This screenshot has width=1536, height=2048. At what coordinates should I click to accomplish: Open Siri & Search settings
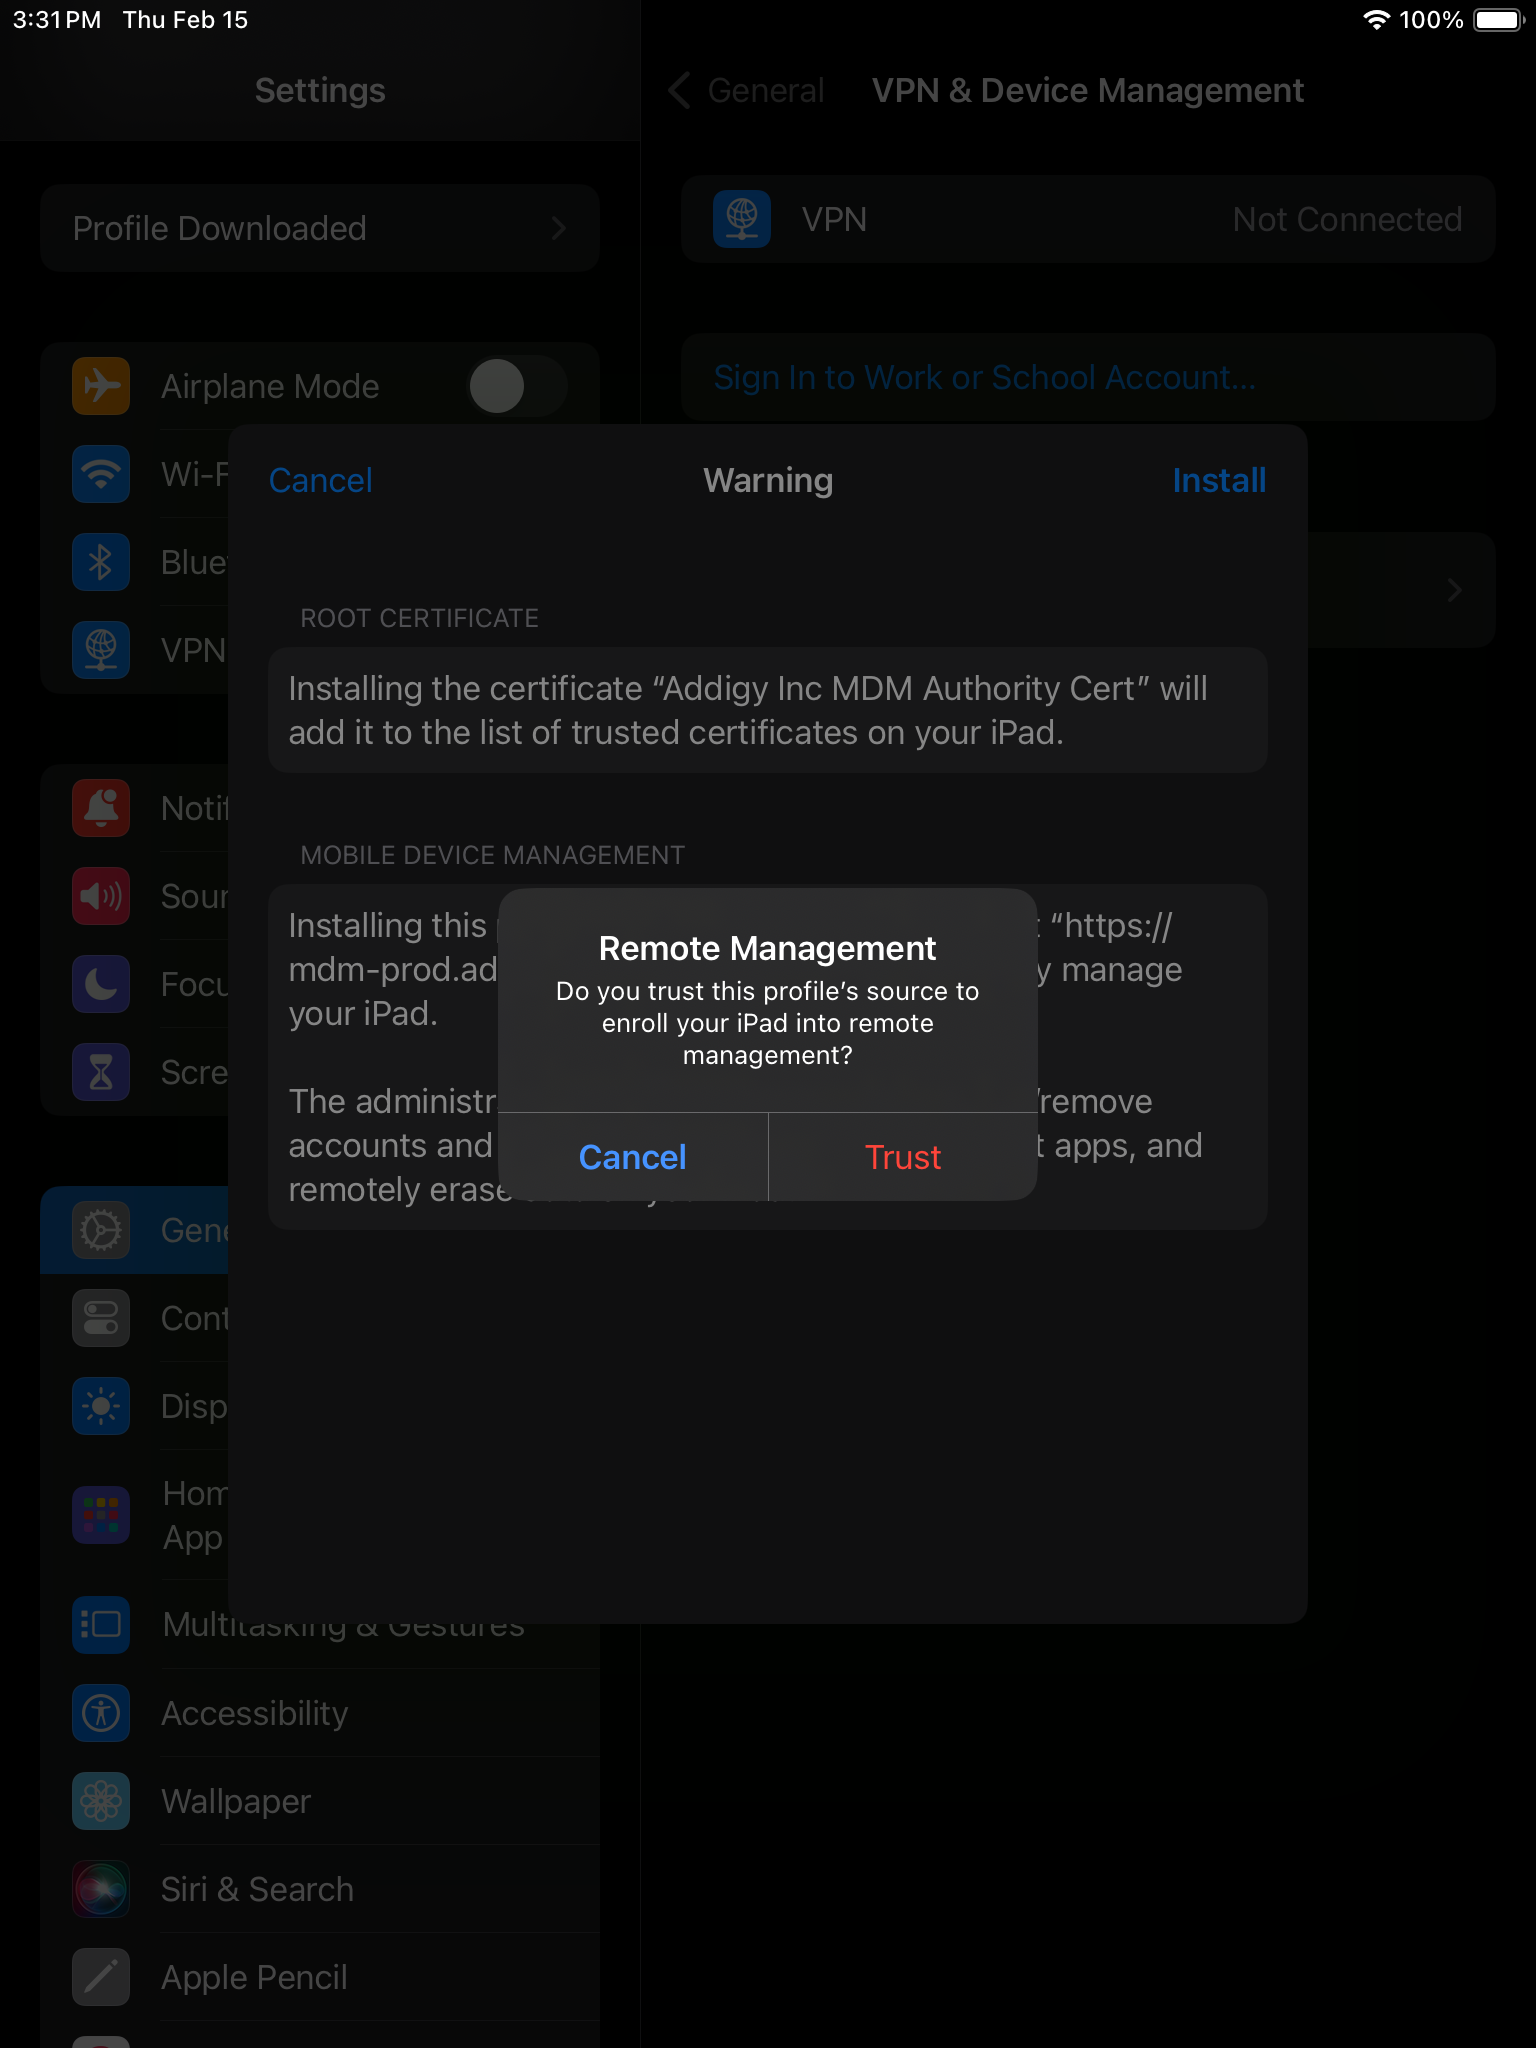pyautogui.click(x=320, y=1889)
